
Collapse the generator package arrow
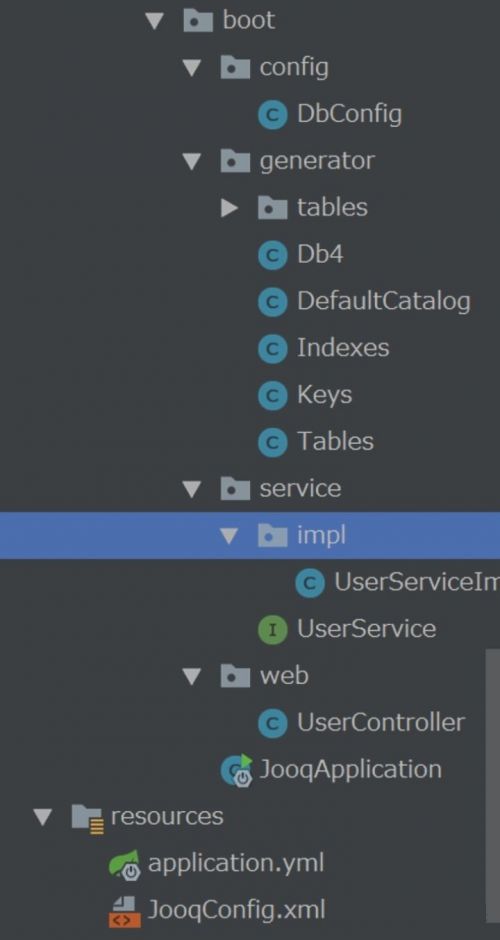192,162
